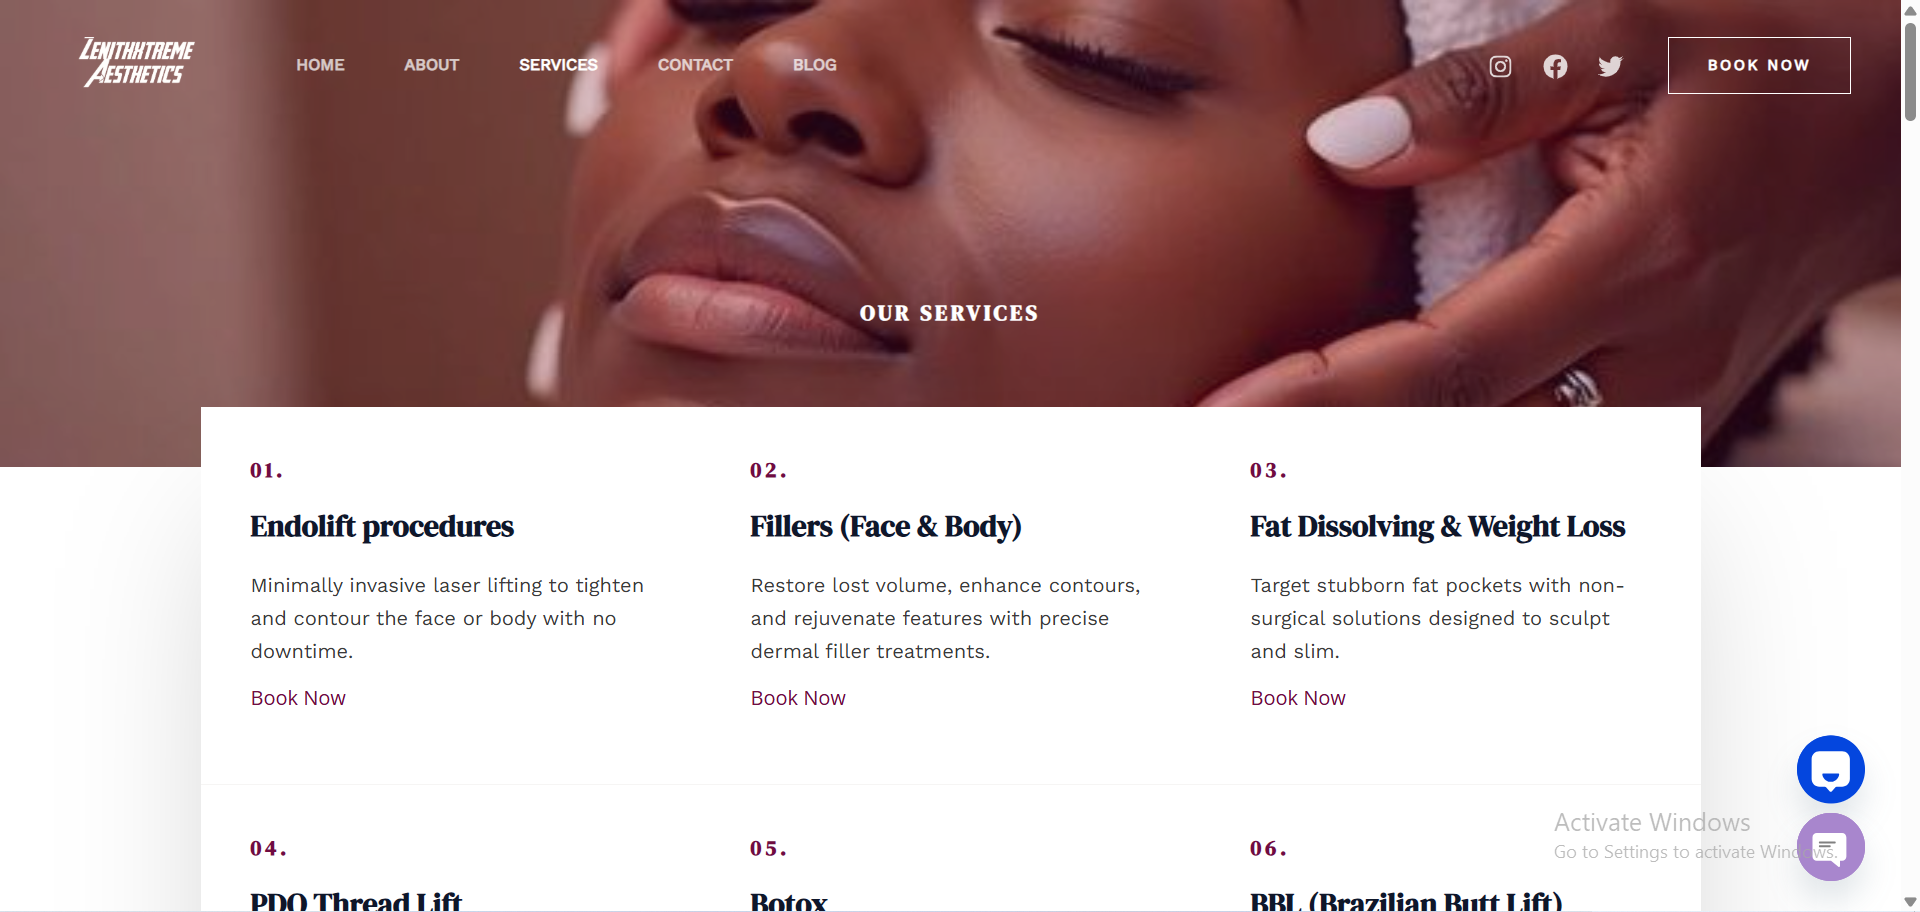Open the Facebook social icon
Image resolution: width=1920 pixels, height=912 pixels.
(x=1555, y=66)
